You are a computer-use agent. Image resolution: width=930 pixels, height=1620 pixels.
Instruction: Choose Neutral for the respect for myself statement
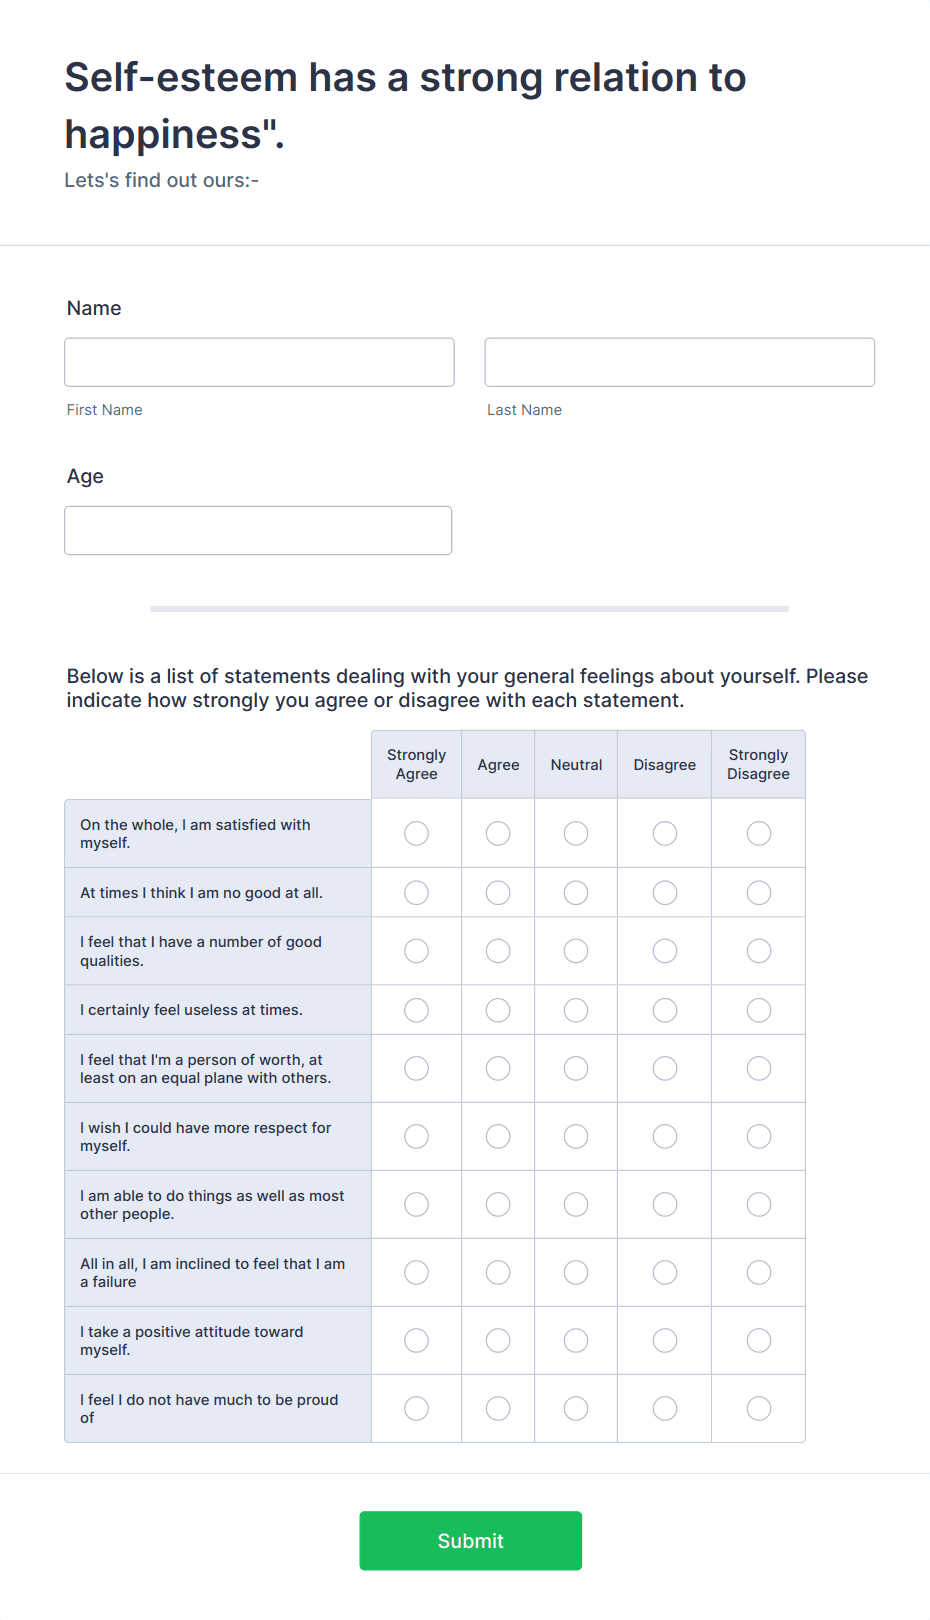click(x=575, y=1136)
